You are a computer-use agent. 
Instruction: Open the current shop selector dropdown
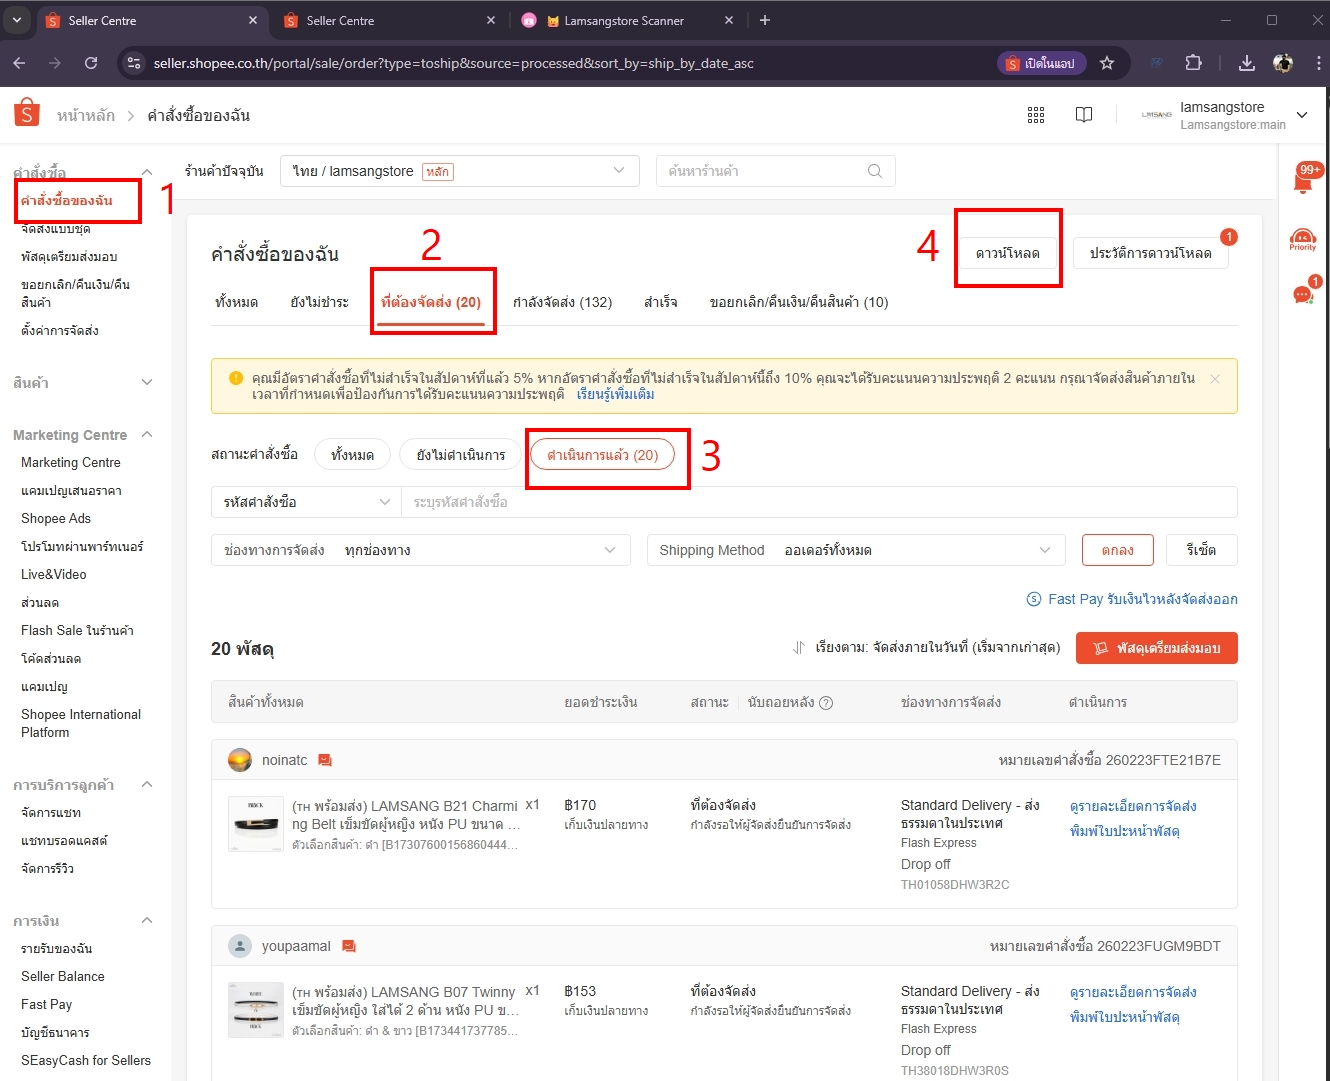click(x=460, y=171)
